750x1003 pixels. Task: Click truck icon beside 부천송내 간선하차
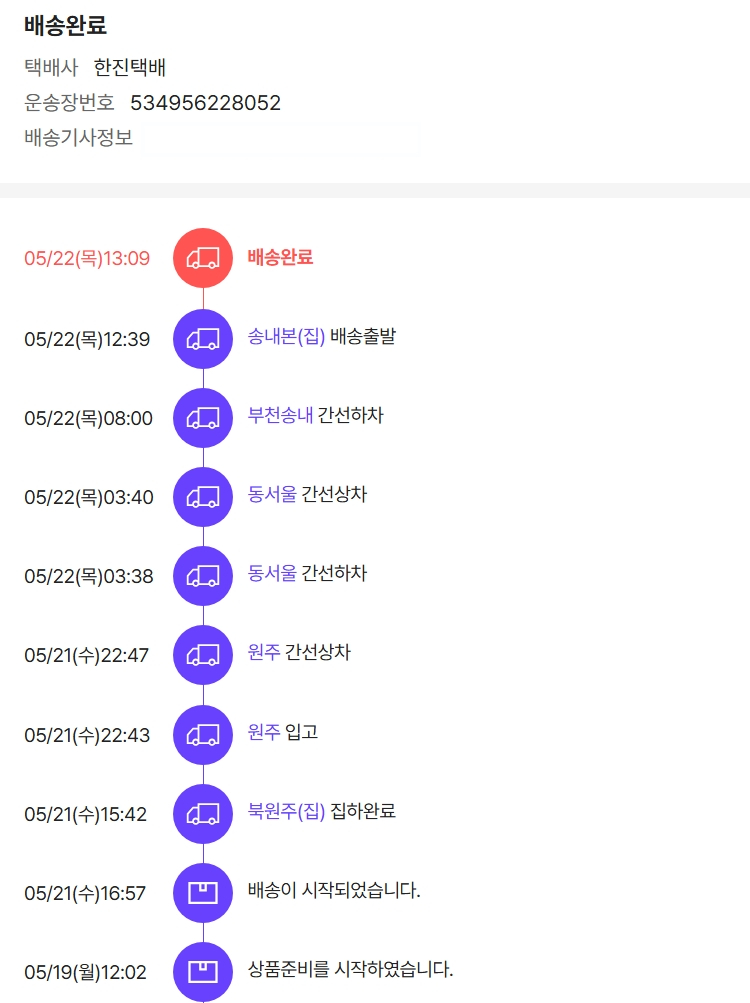tap(203, 417)
